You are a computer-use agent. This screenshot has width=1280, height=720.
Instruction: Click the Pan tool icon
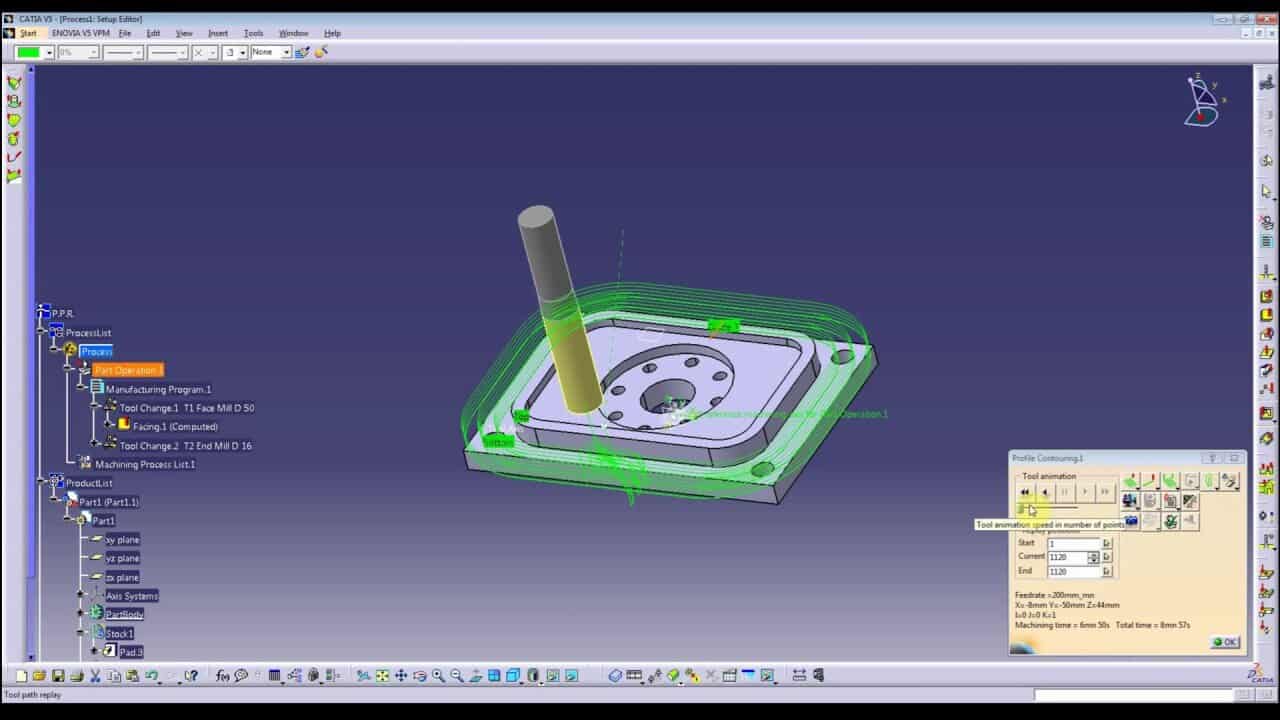pos(401,675)
